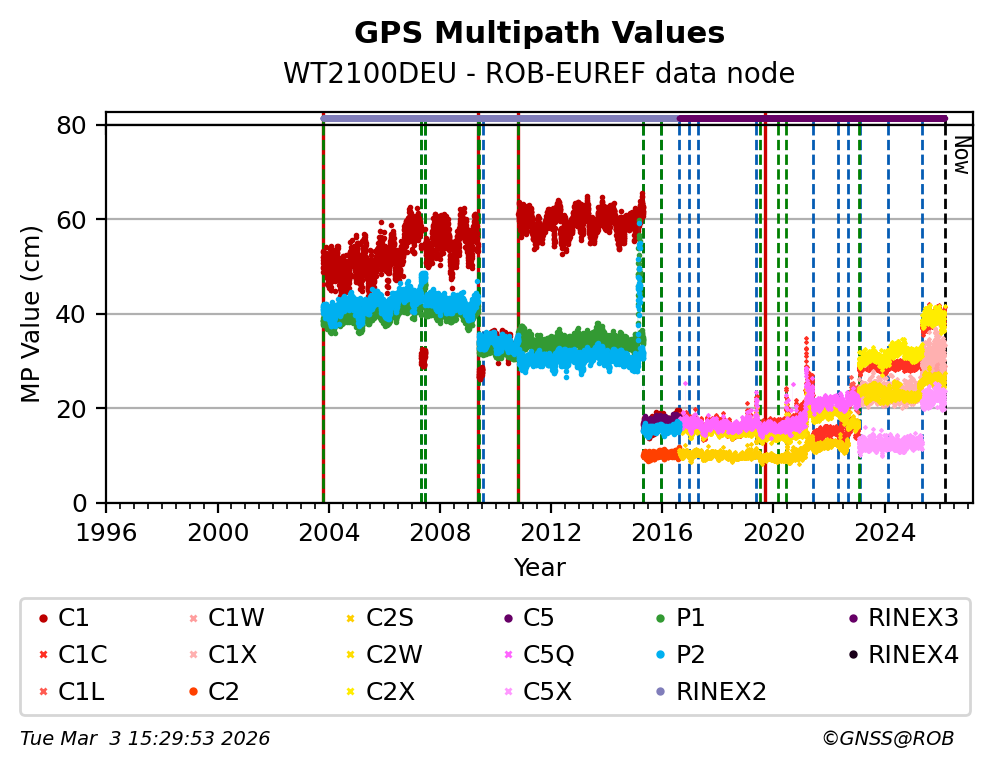Click the C5X legend label
The width and height of the screenshot is (993, 769).
(x=548, y=691)
